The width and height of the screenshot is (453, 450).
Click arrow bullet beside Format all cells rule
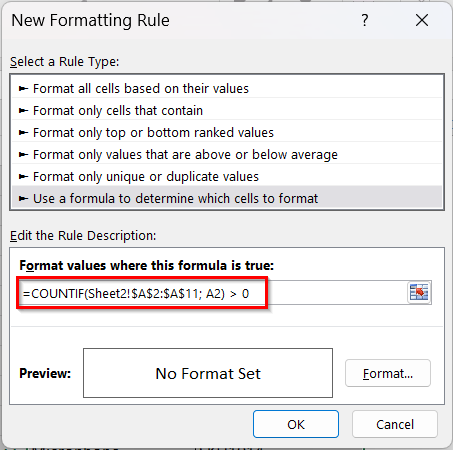(x=23, y=89)
